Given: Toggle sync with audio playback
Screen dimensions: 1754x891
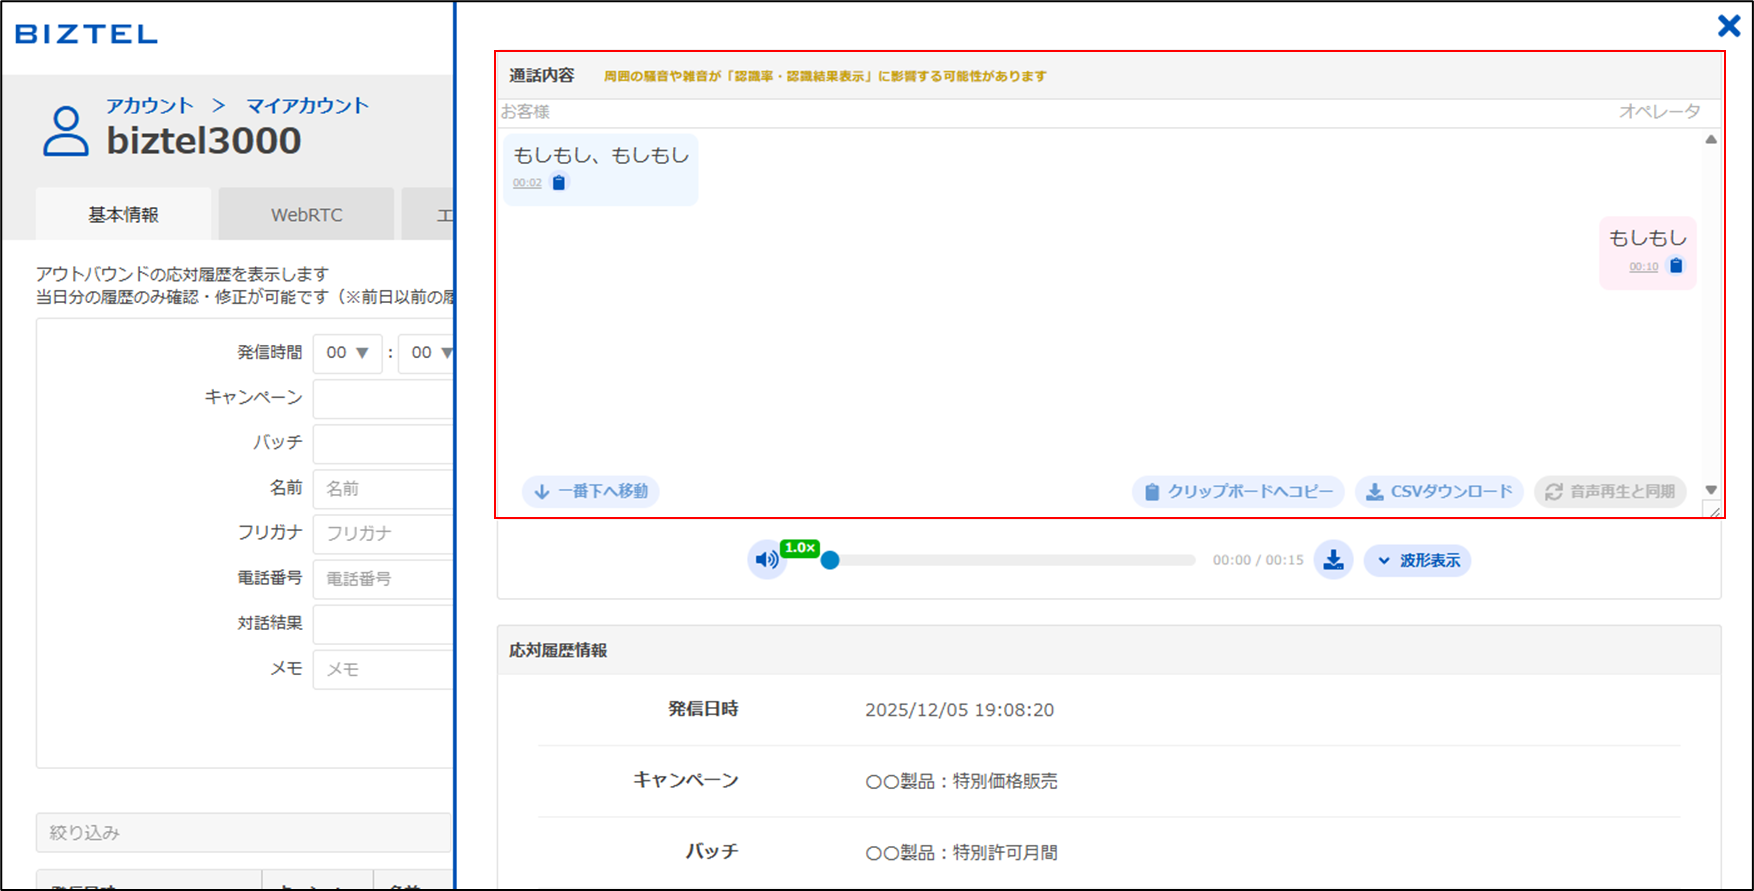Looking at the screenshot, I should pyautogui.click(x=1610, y=491).
